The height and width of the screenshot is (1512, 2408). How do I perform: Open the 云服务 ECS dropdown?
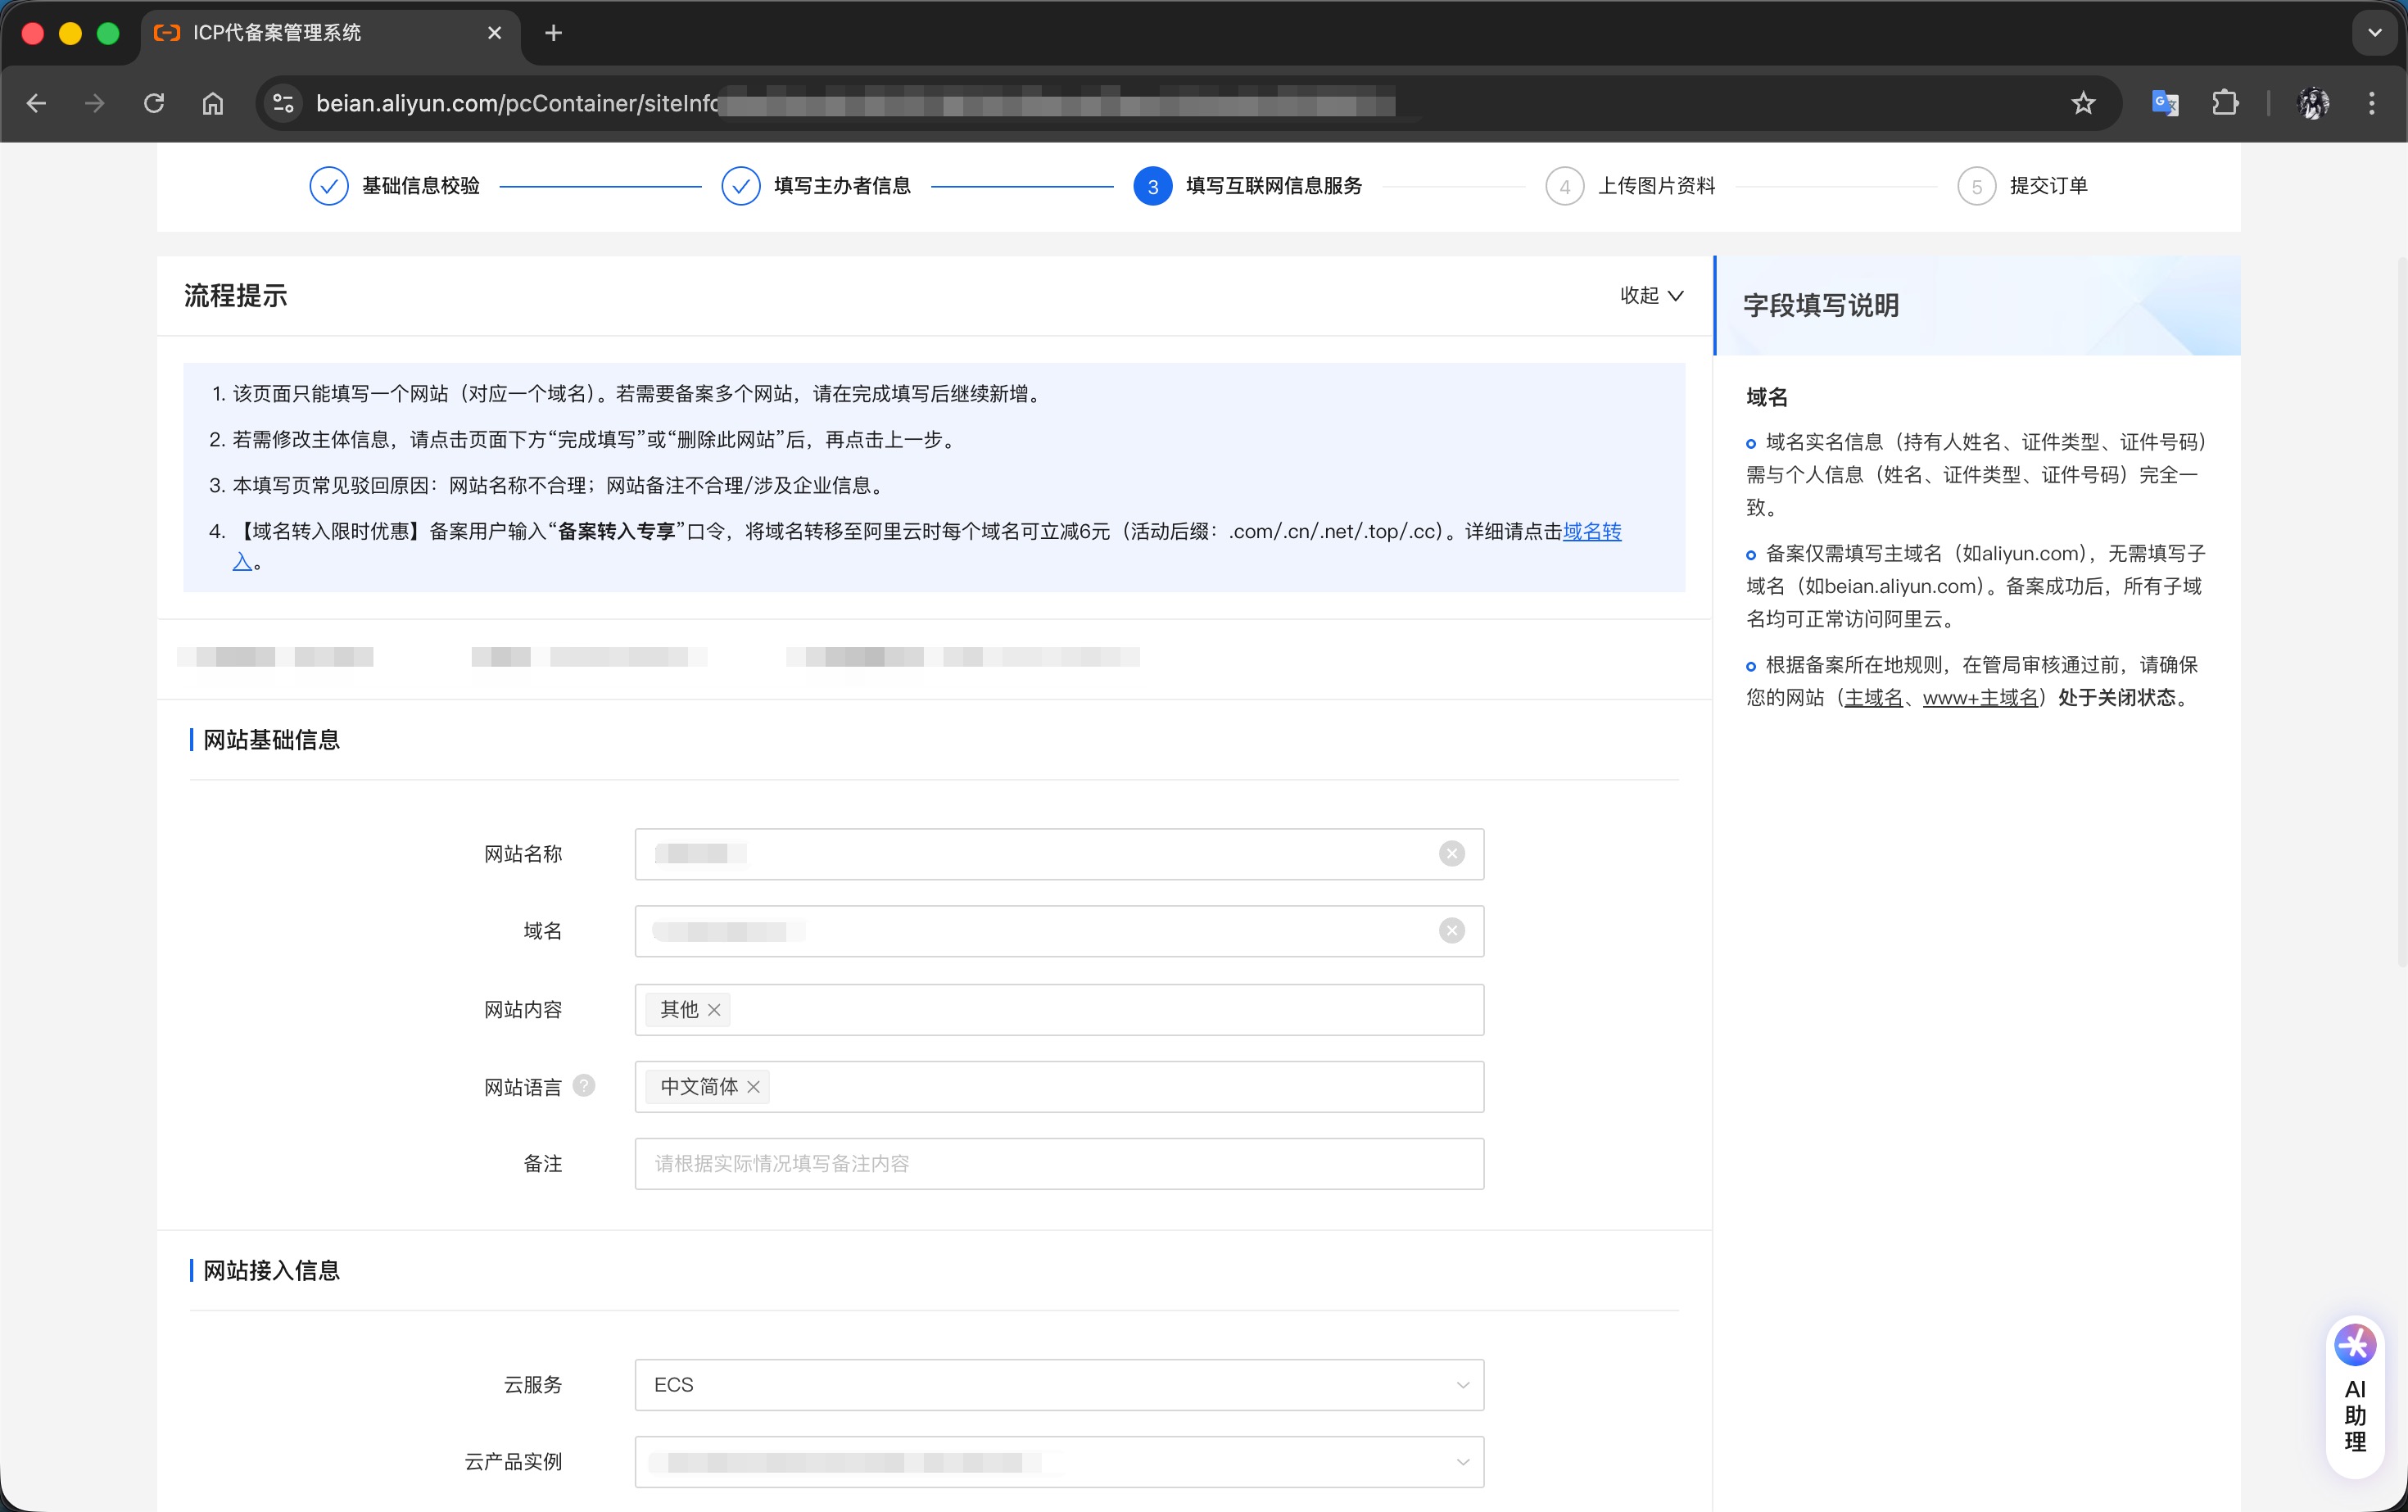(1058, 1385)
